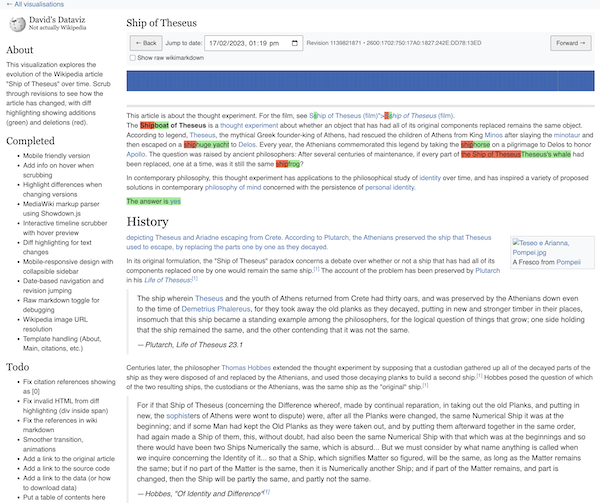The width and height of the screenshot is (600, 503).
Task: Open Life of Theseus italic link
Action: click(x=167, y=280)
